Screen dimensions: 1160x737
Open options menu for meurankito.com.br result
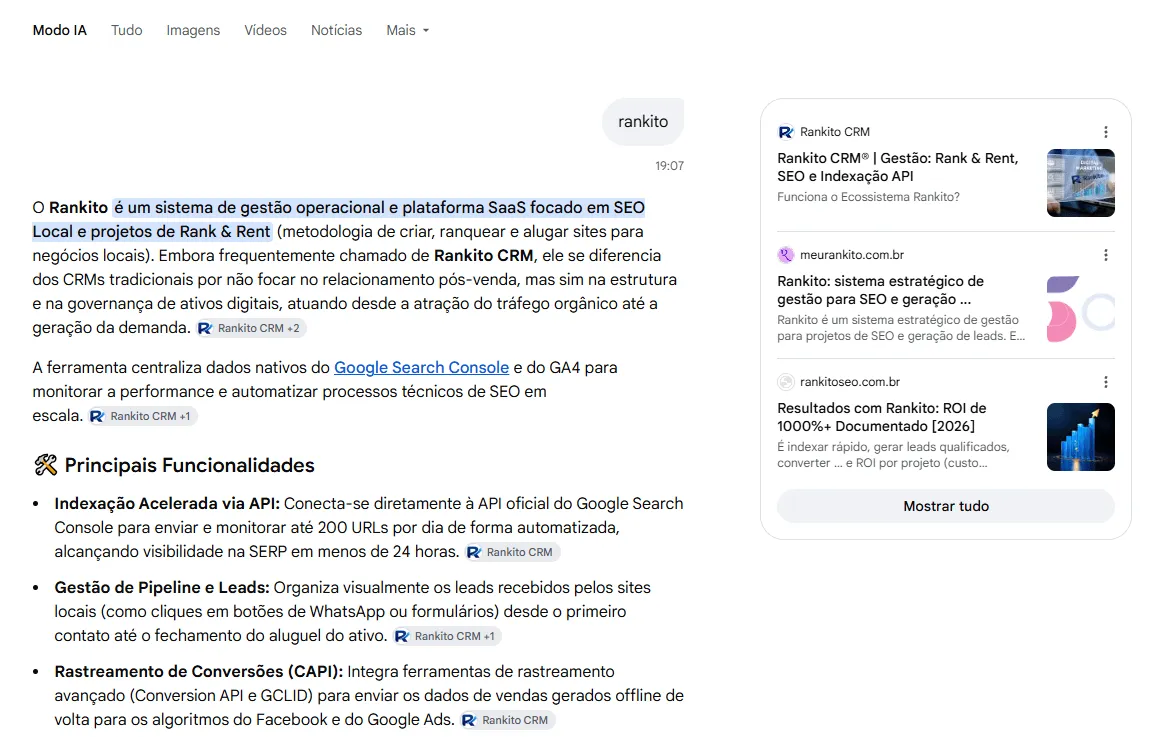click(x=1106, y=255)
